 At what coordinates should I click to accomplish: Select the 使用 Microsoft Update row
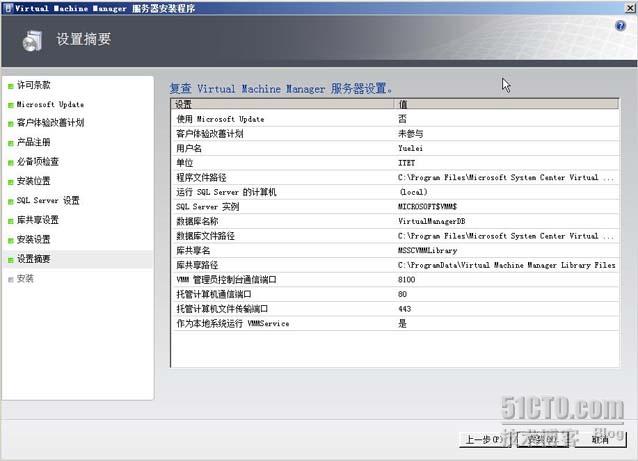coord(395,119)
